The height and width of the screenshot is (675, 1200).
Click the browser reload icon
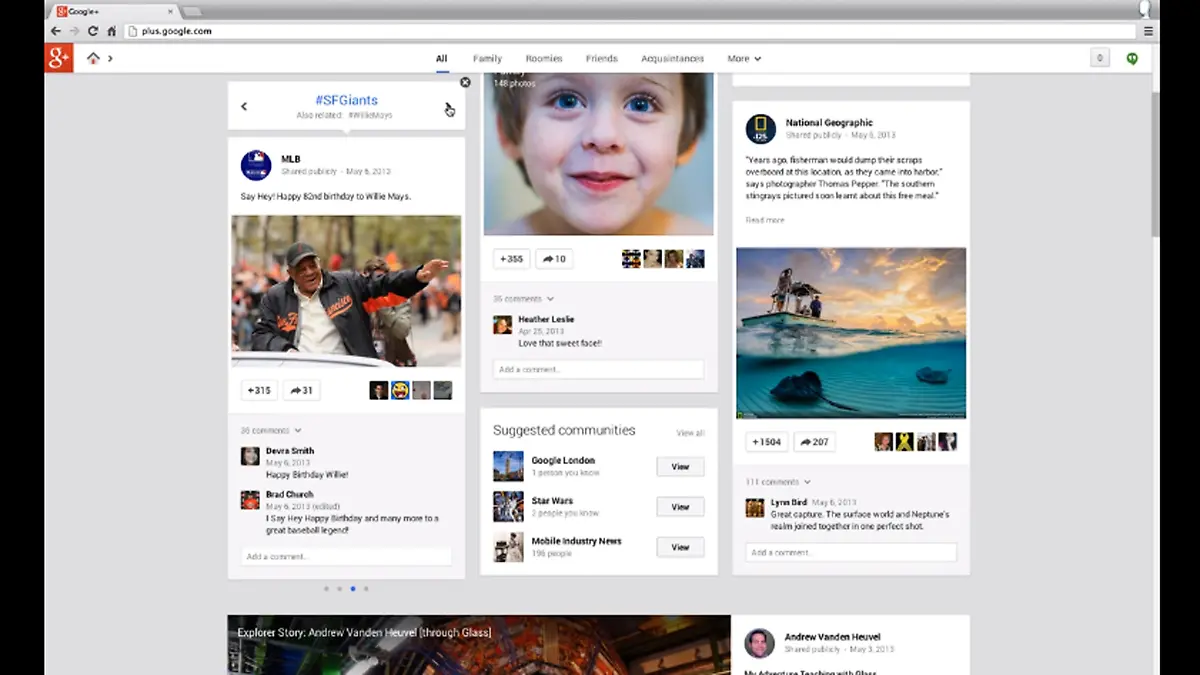[92, 31]
